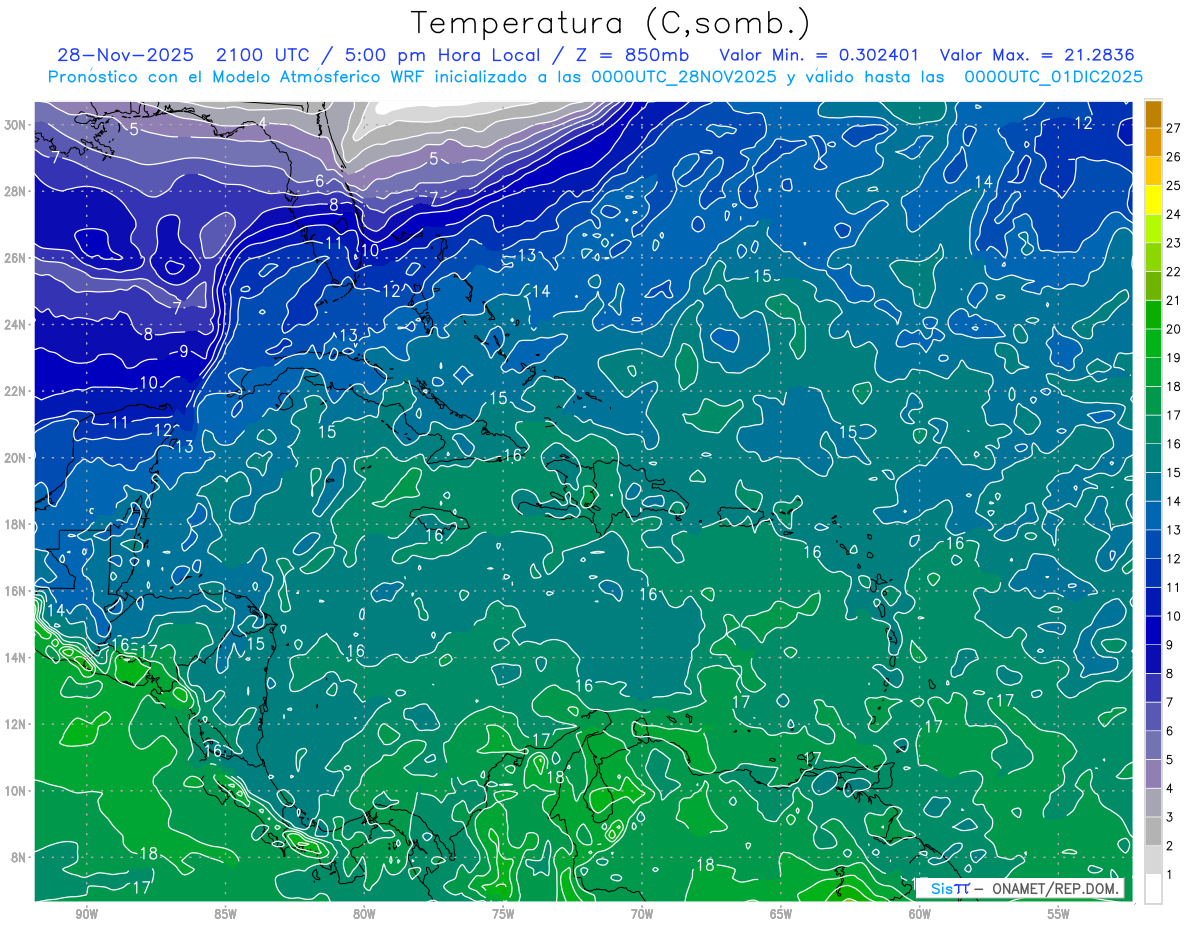Click the legend value "19" on the colorbar
1200x927 pixels.
[1173, 358]
